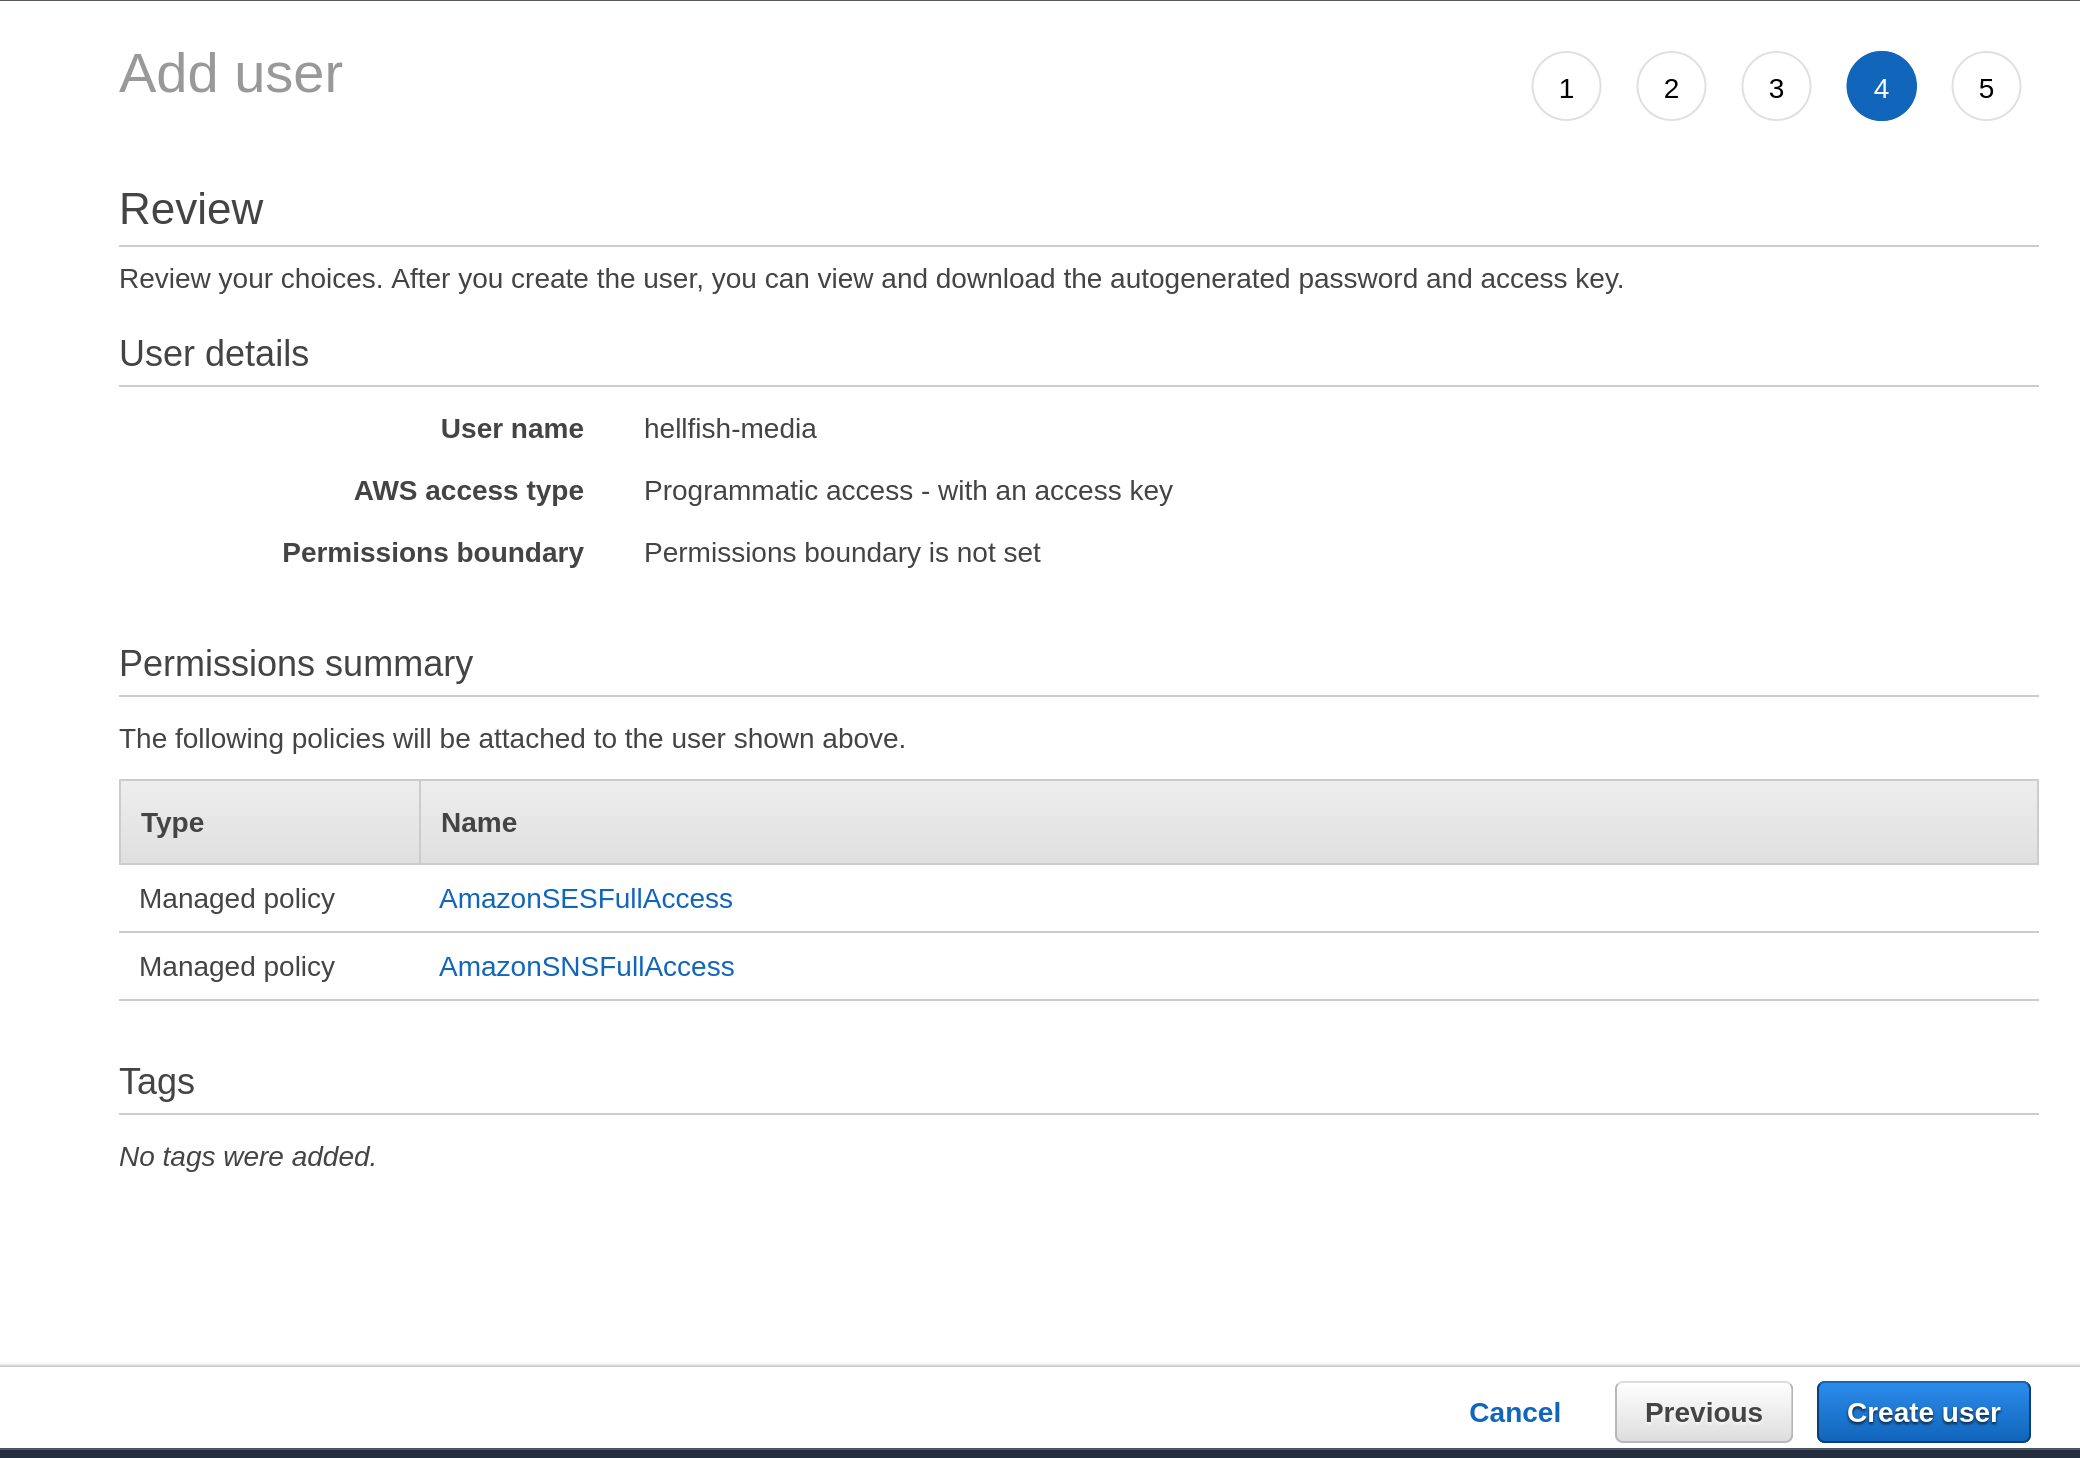Click the 'No tags were added.' text
Viewport: 2080px width, 1458px height.
(247, 1156)
